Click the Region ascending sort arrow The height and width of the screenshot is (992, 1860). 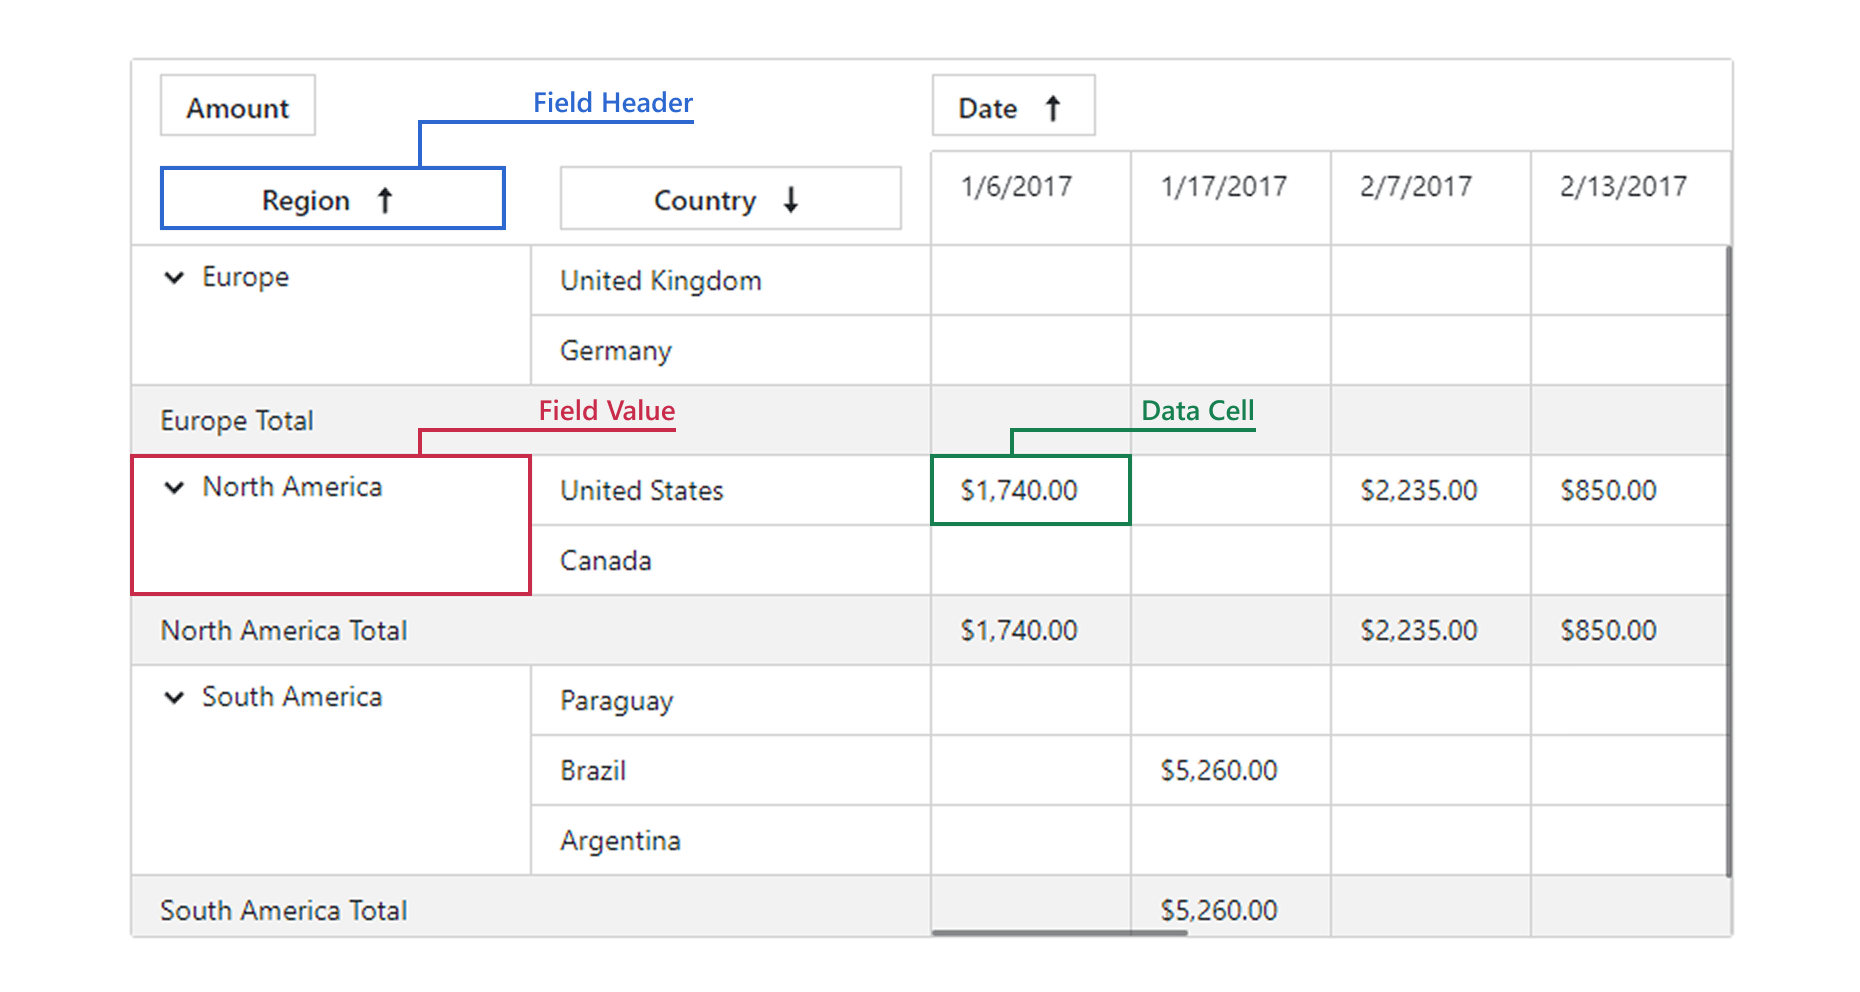pos(385,201)
